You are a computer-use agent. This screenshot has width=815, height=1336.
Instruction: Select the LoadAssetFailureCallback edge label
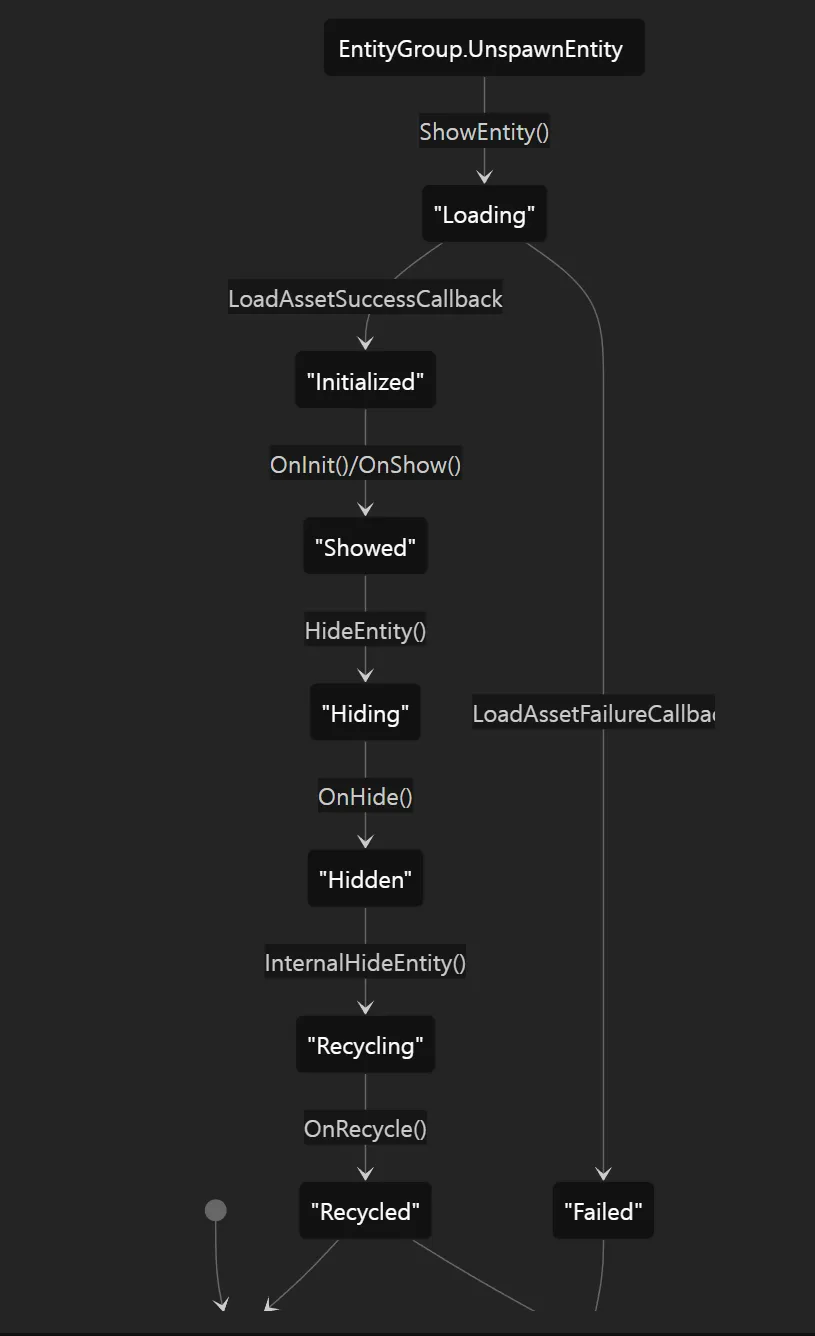pyautogui.click(x=594, y=713)
